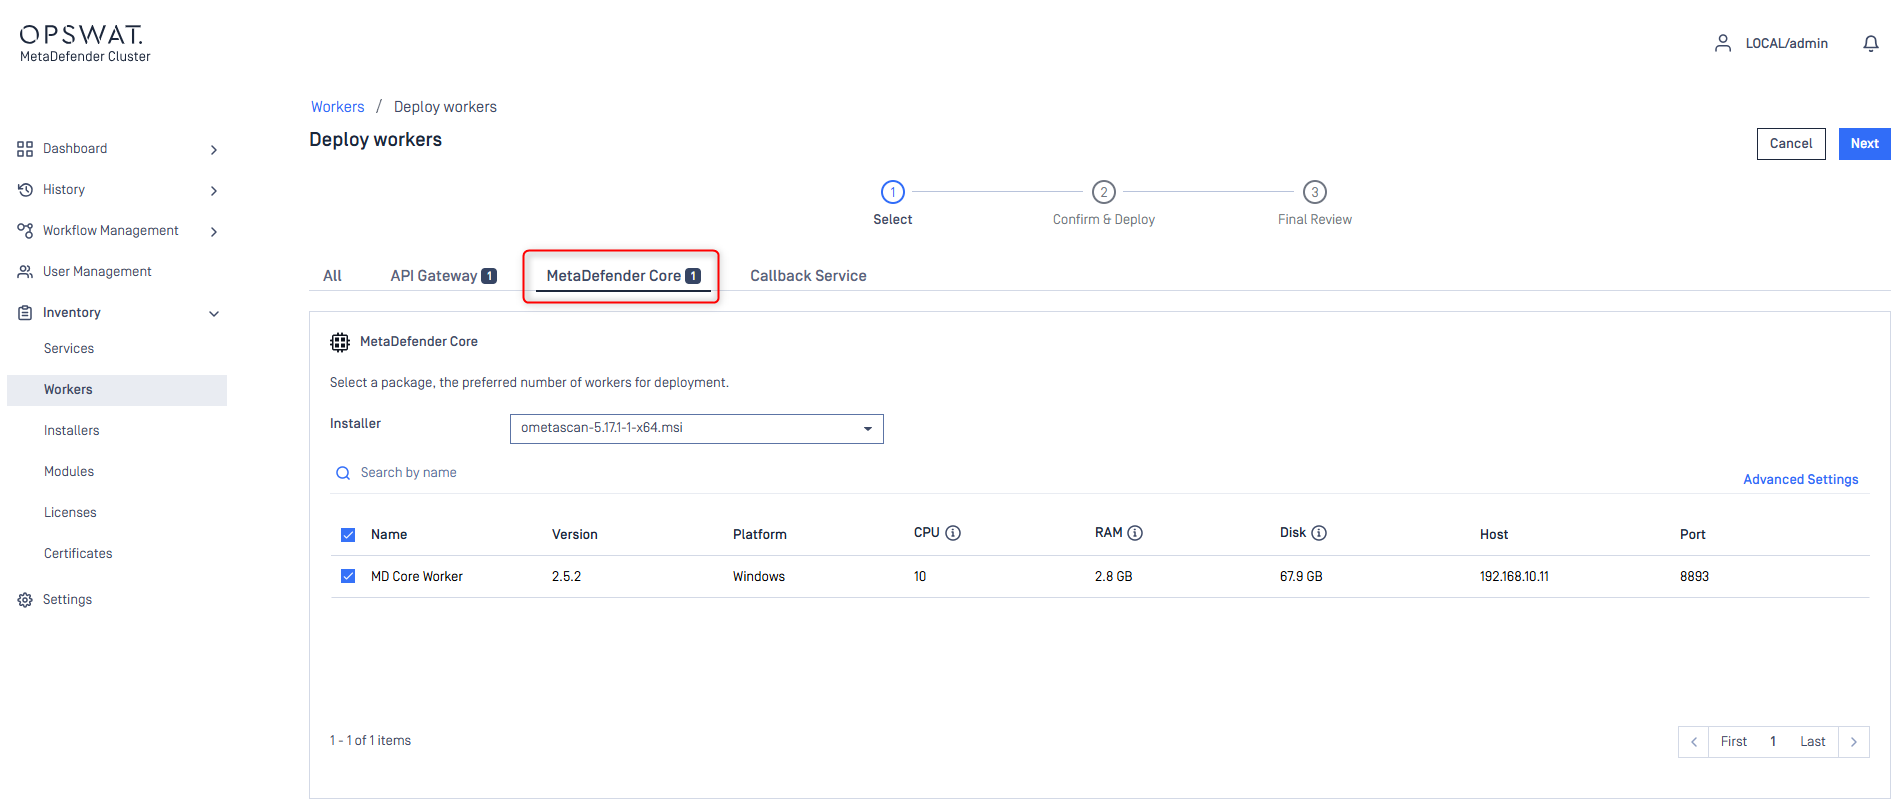Switch to the Callback Service tab
The image size is (1901, 806).
coord(808,276)
